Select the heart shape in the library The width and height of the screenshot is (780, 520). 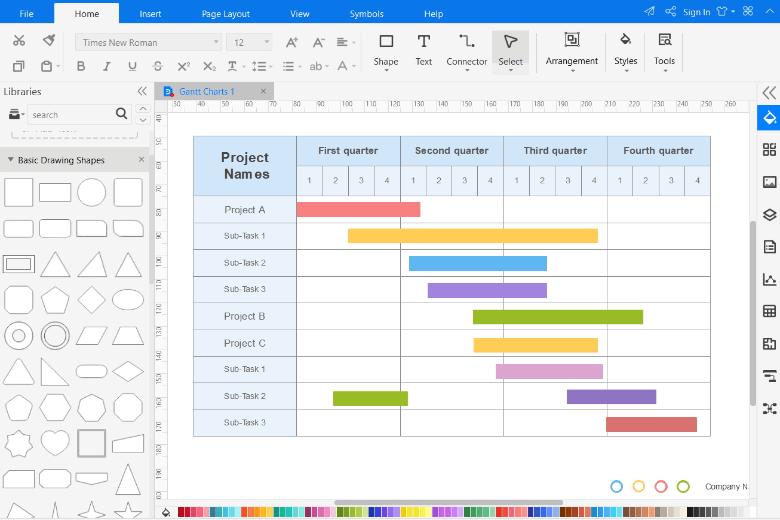tap(55, 442)
